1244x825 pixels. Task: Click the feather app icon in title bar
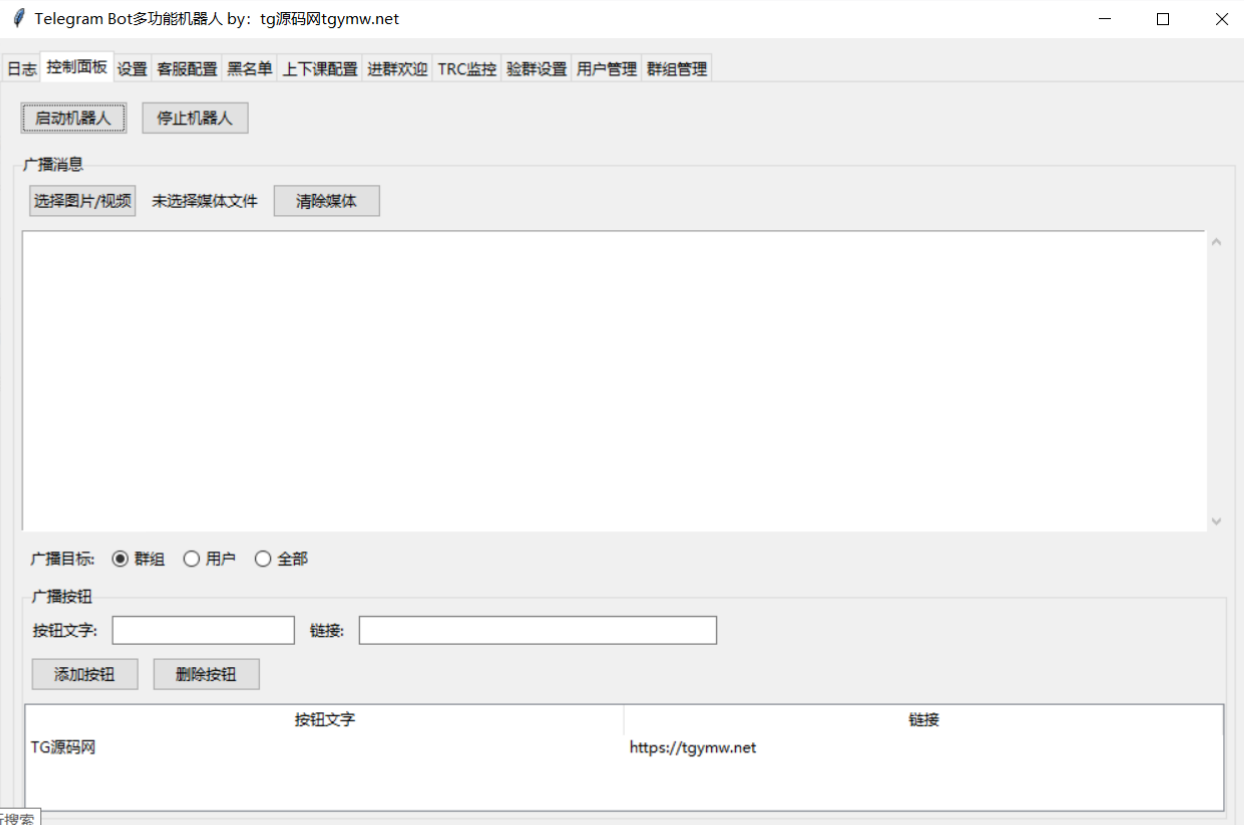click(x=18, y=19)
